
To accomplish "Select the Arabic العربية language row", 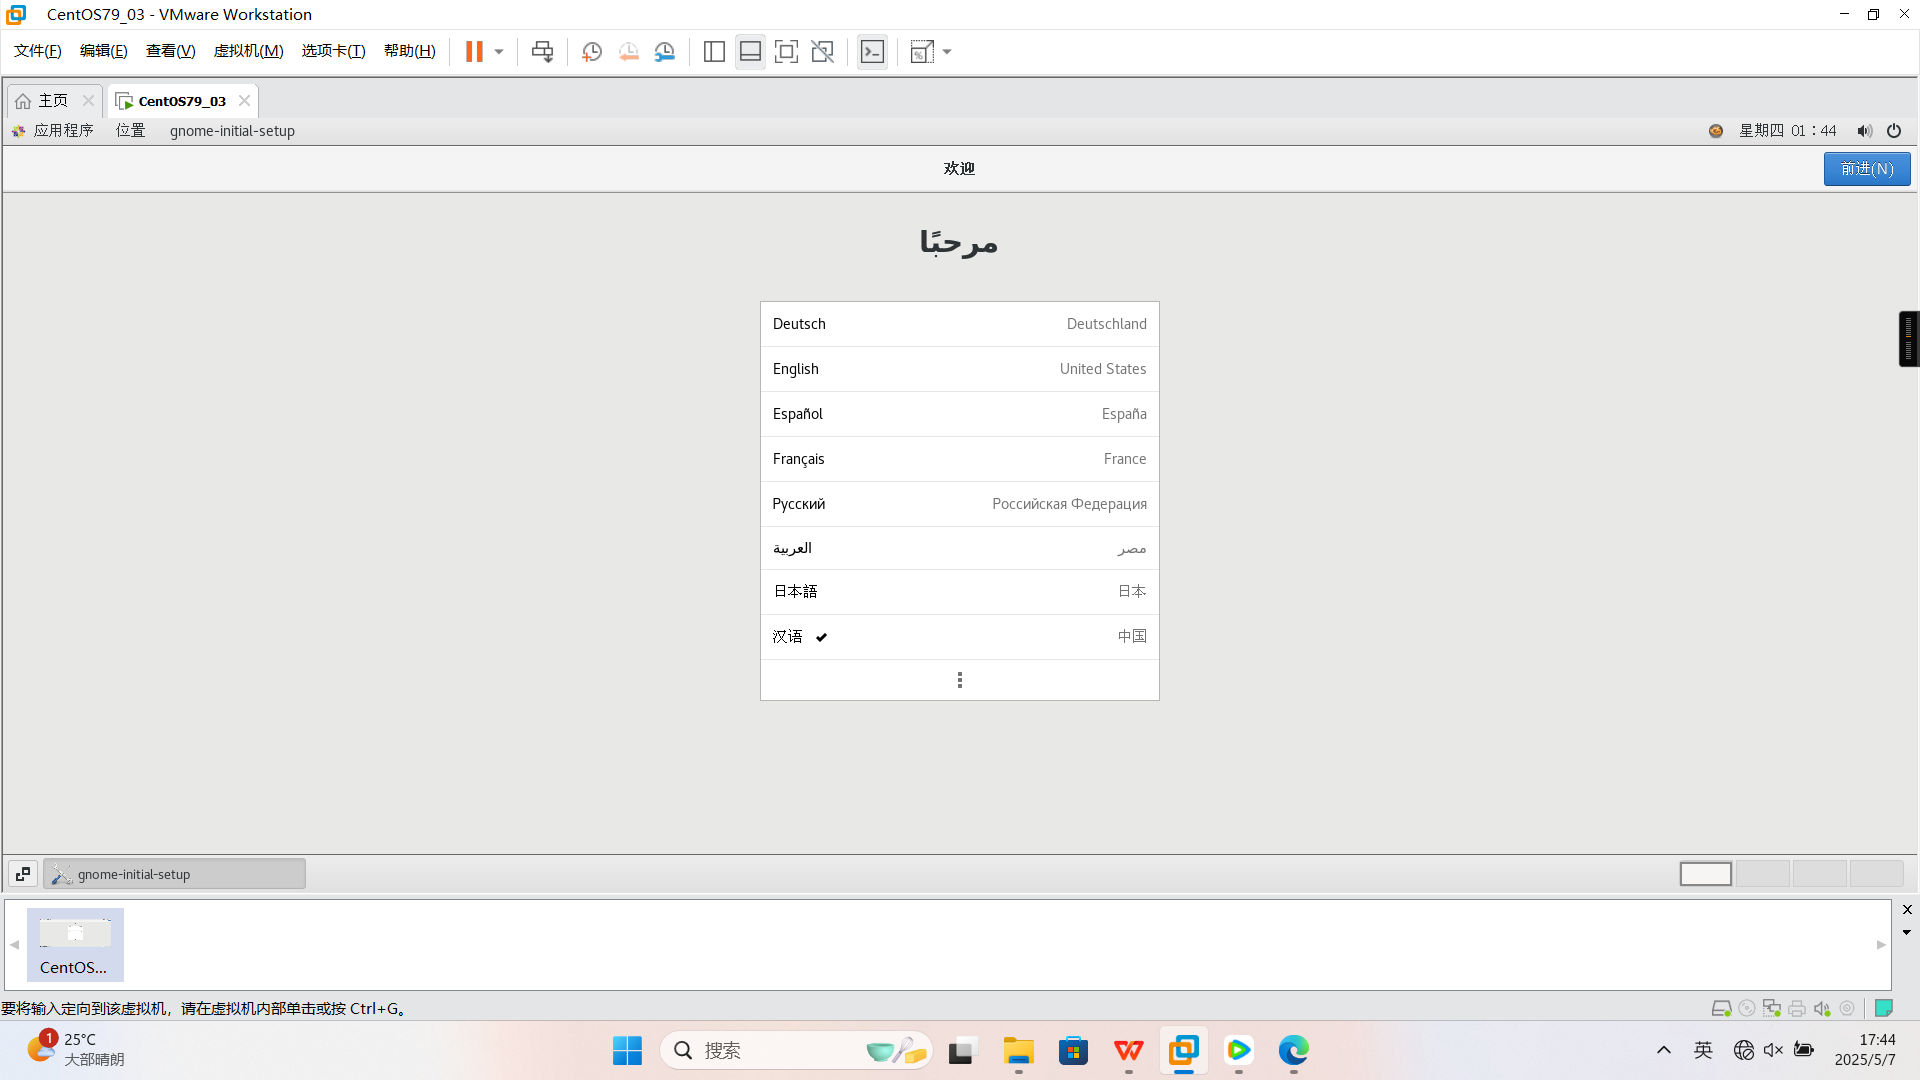I will (960, 548).
